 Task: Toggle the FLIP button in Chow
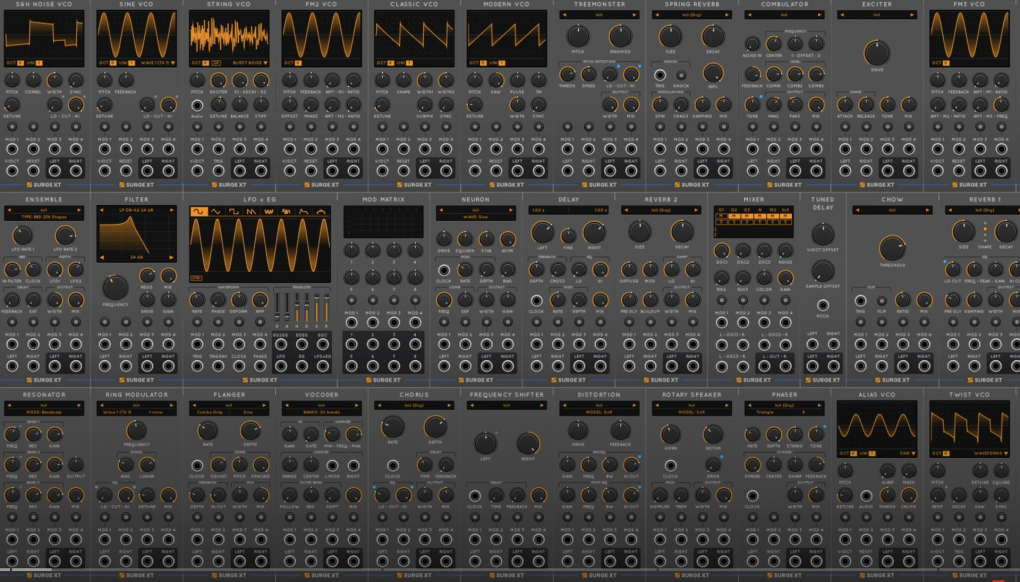pos(881,301)
